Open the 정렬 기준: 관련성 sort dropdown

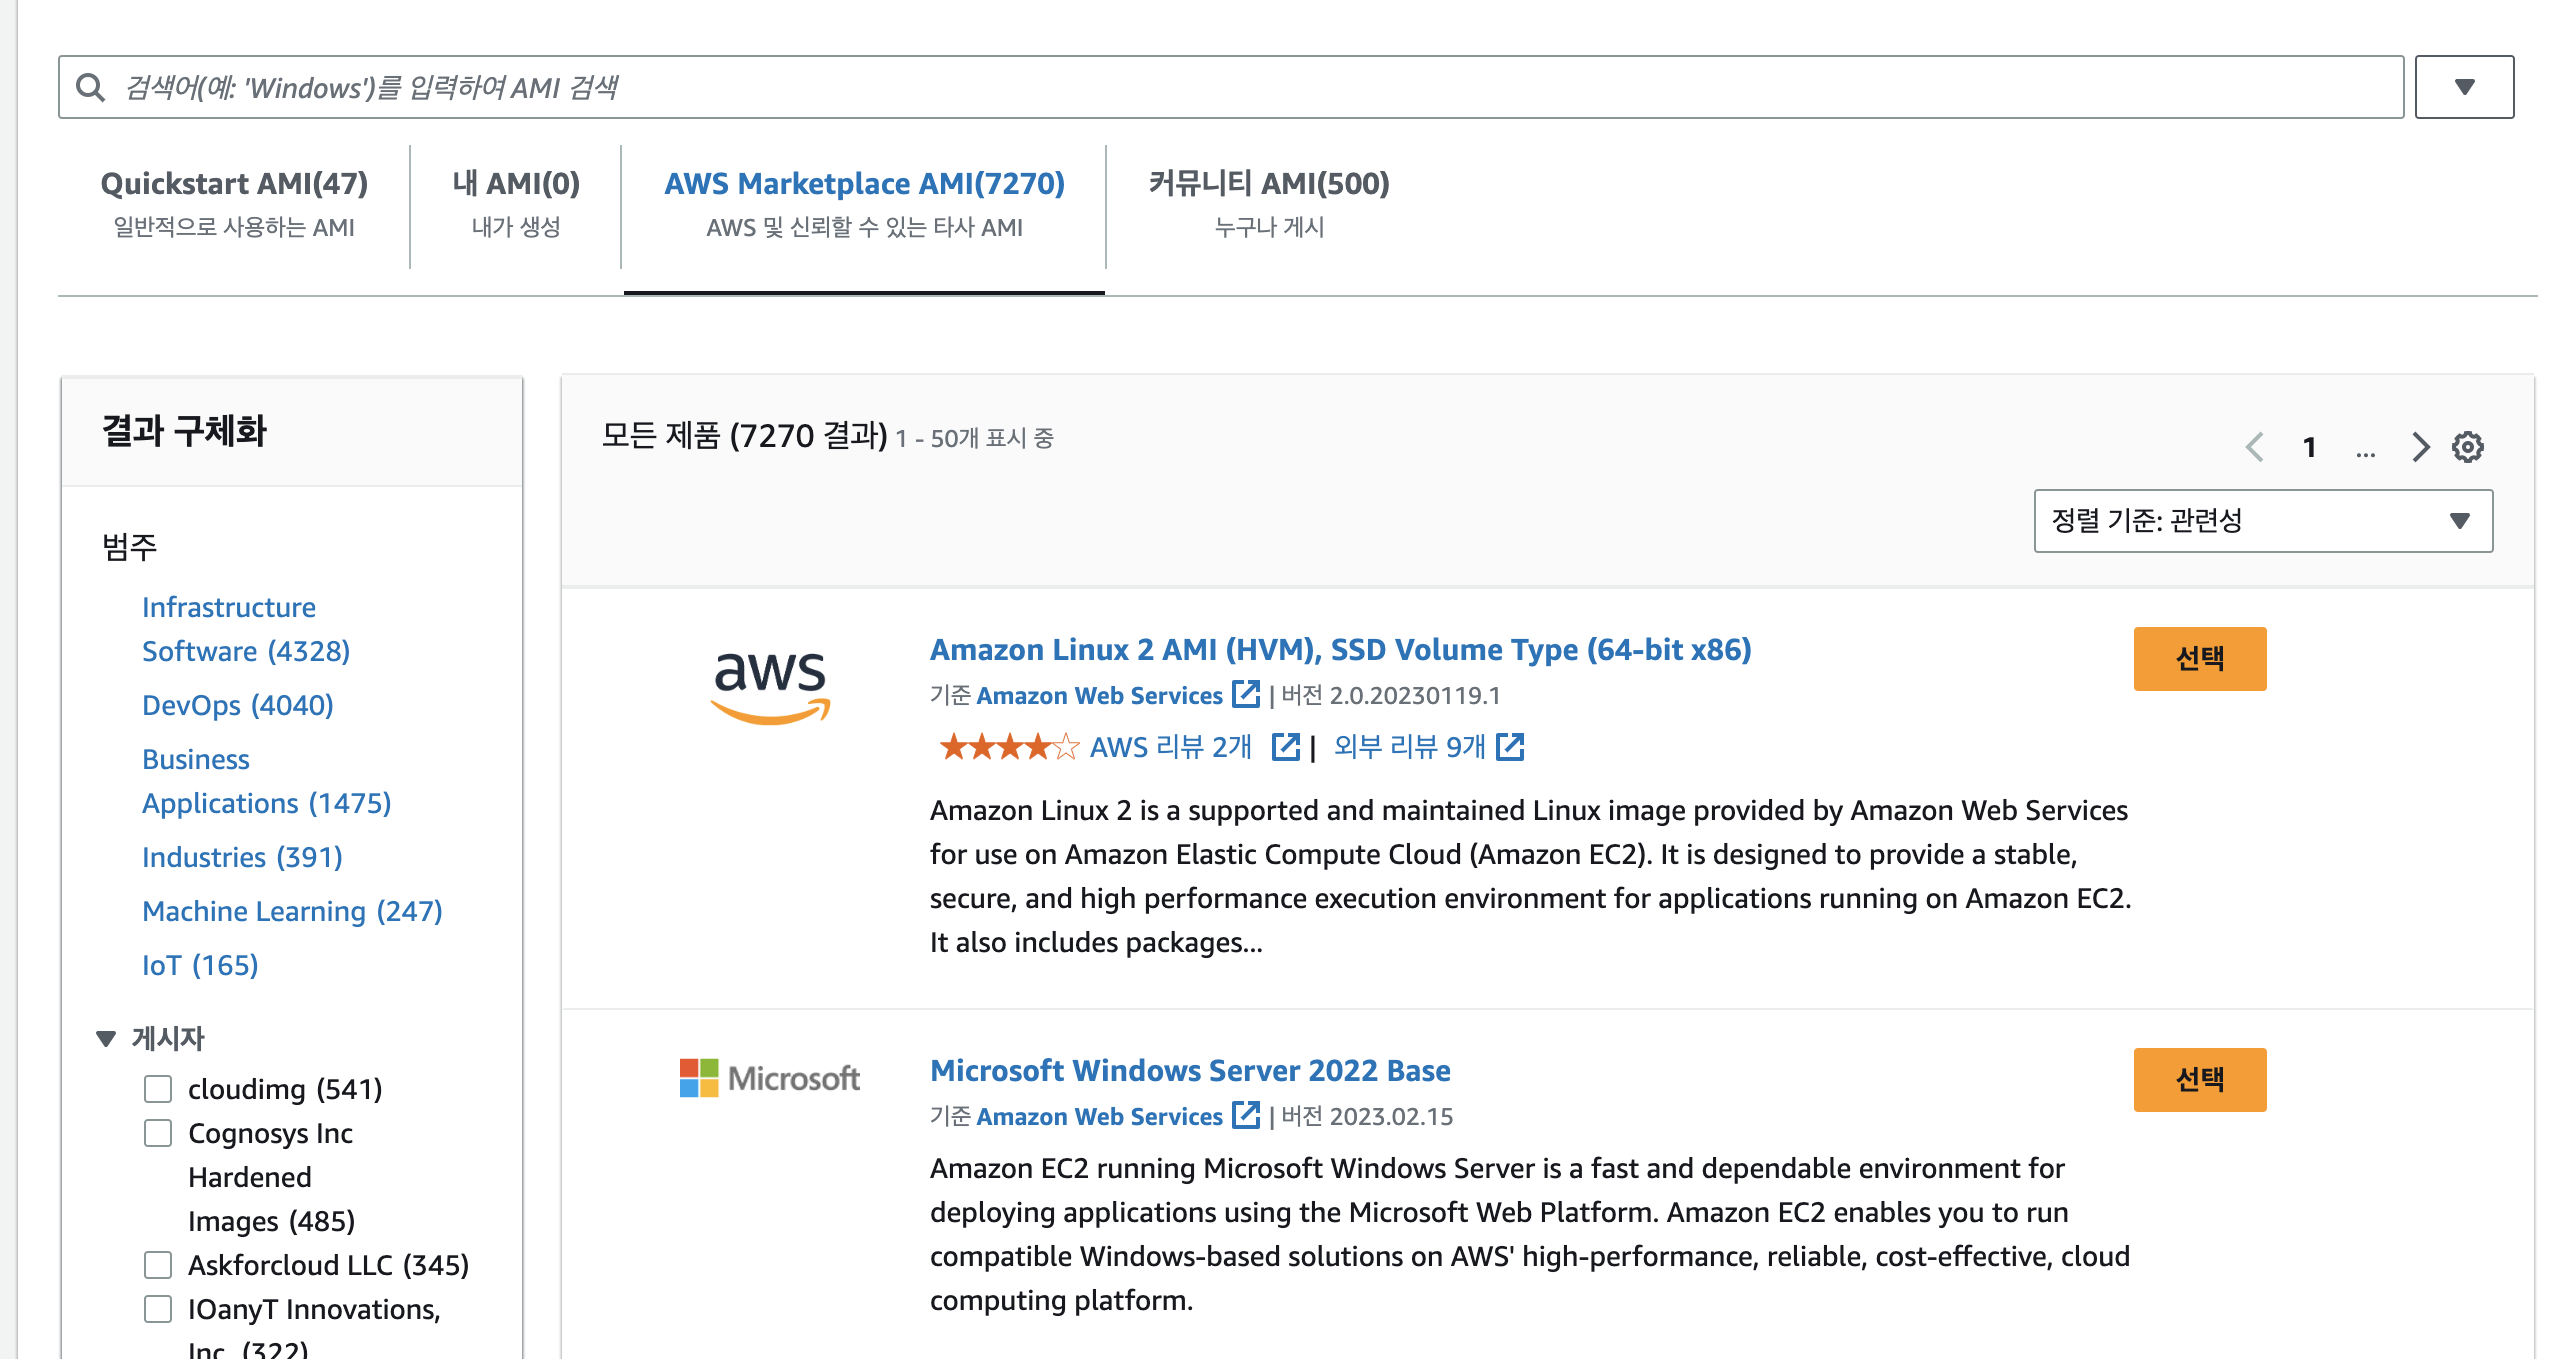pyautogui.click(x=2263, y=521)
